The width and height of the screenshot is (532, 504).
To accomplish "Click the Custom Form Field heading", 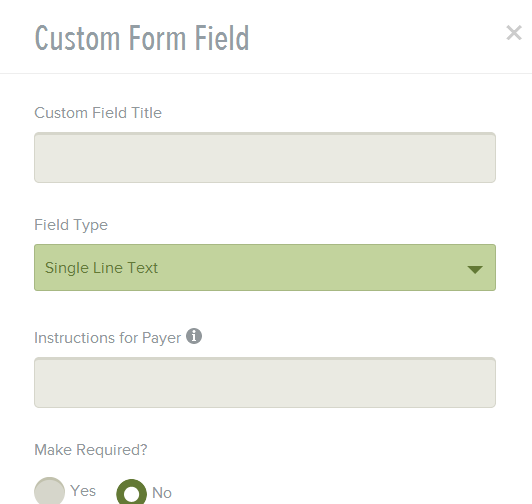I will (142, 38).
